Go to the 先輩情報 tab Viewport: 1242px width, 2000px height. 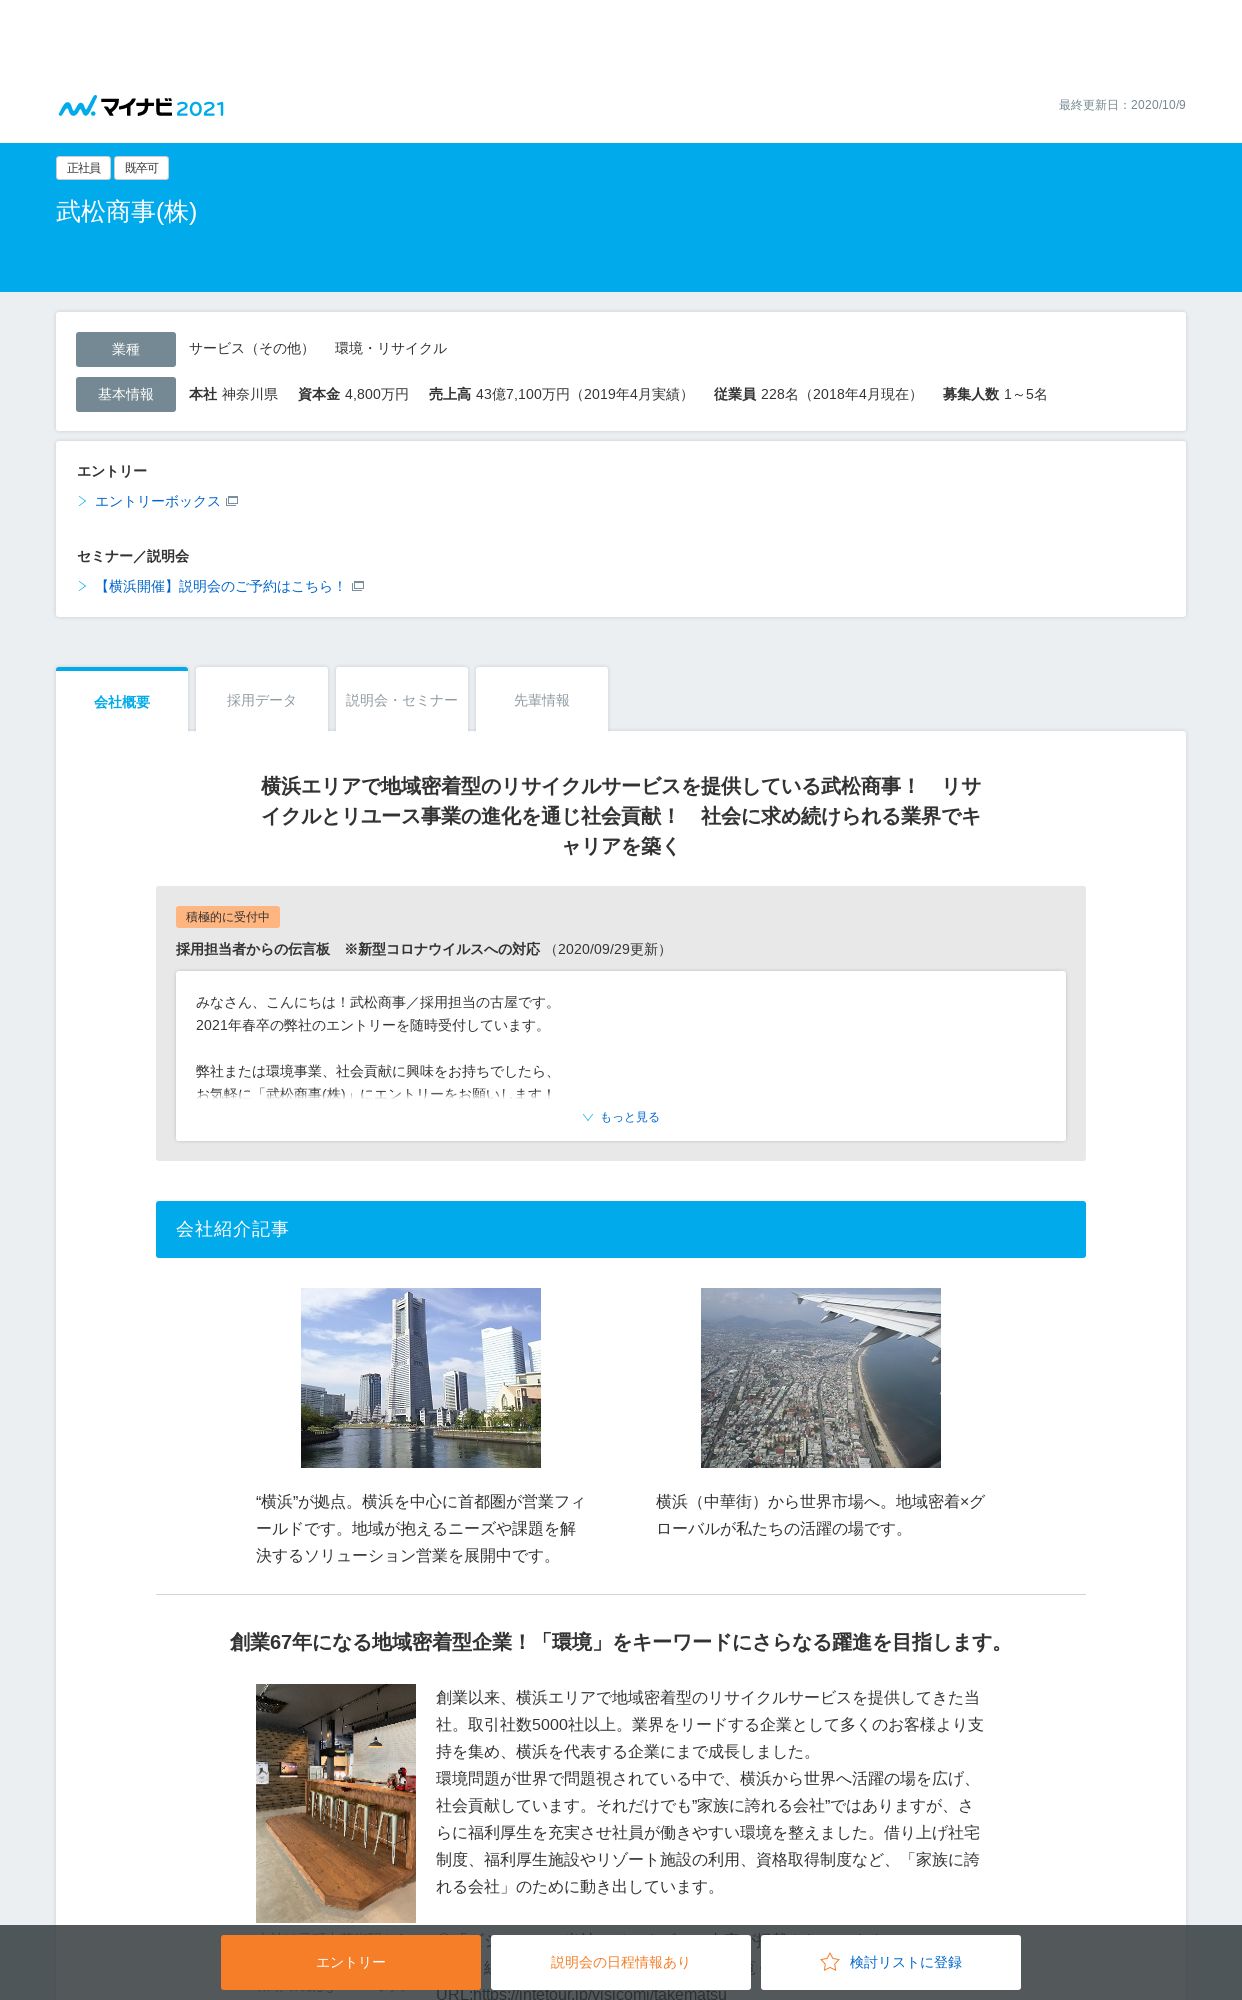point(542,700)
